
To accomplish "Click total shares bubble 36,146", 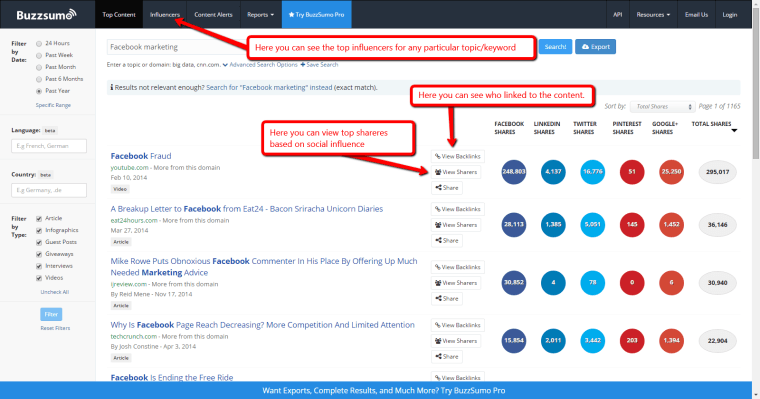I will coord(717,224).
